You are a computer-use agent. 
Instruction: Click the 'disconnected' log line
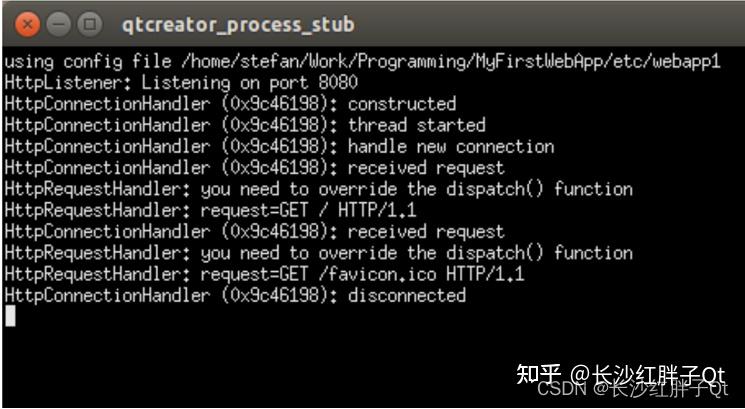coord(235,296)
